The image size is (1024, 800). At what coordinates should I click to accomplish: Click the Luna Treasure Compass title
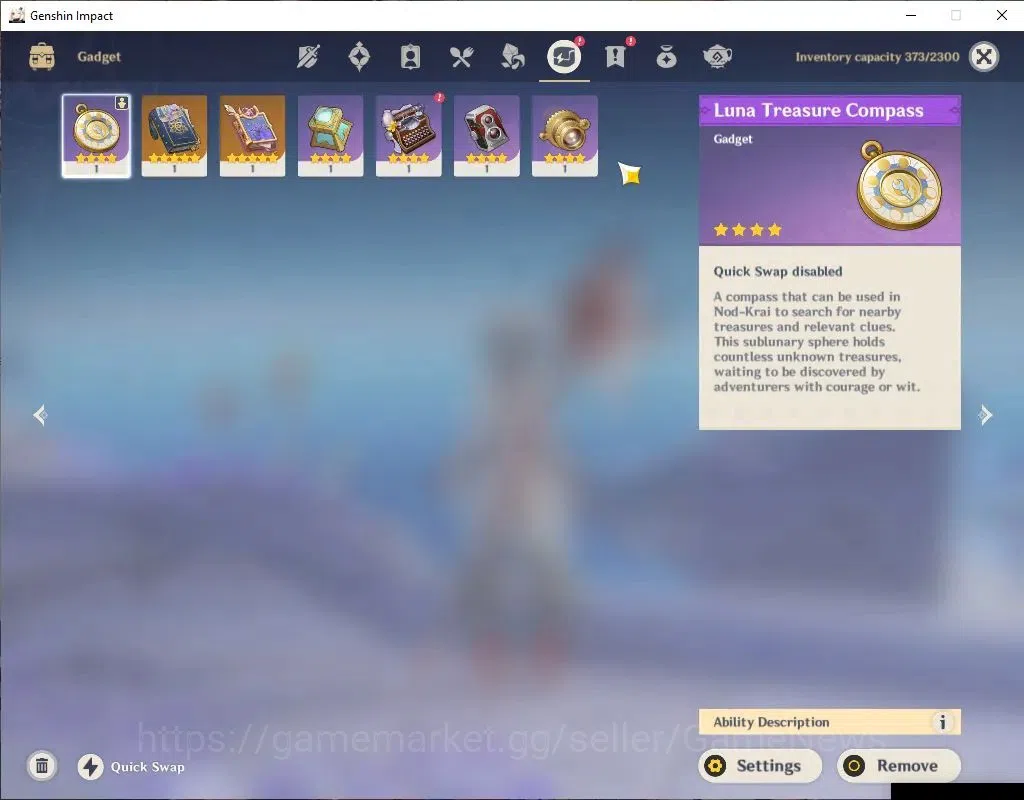(x=818, y=110)
